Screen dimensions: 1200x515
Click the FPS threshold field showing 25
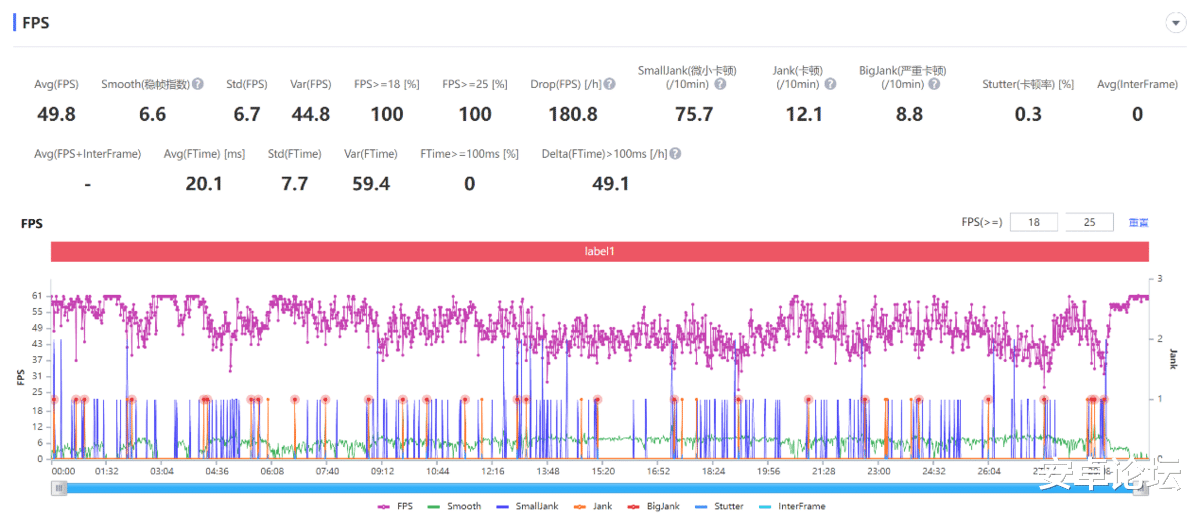coord(1090,222)
